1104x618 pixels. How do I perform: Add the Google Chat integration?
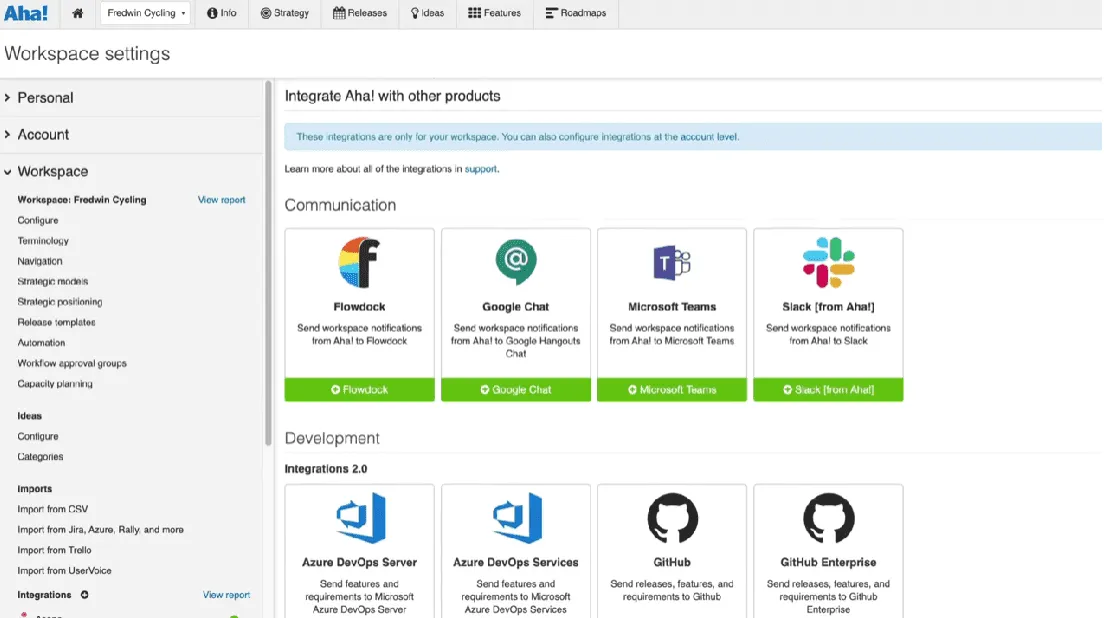tap(516, 389)
